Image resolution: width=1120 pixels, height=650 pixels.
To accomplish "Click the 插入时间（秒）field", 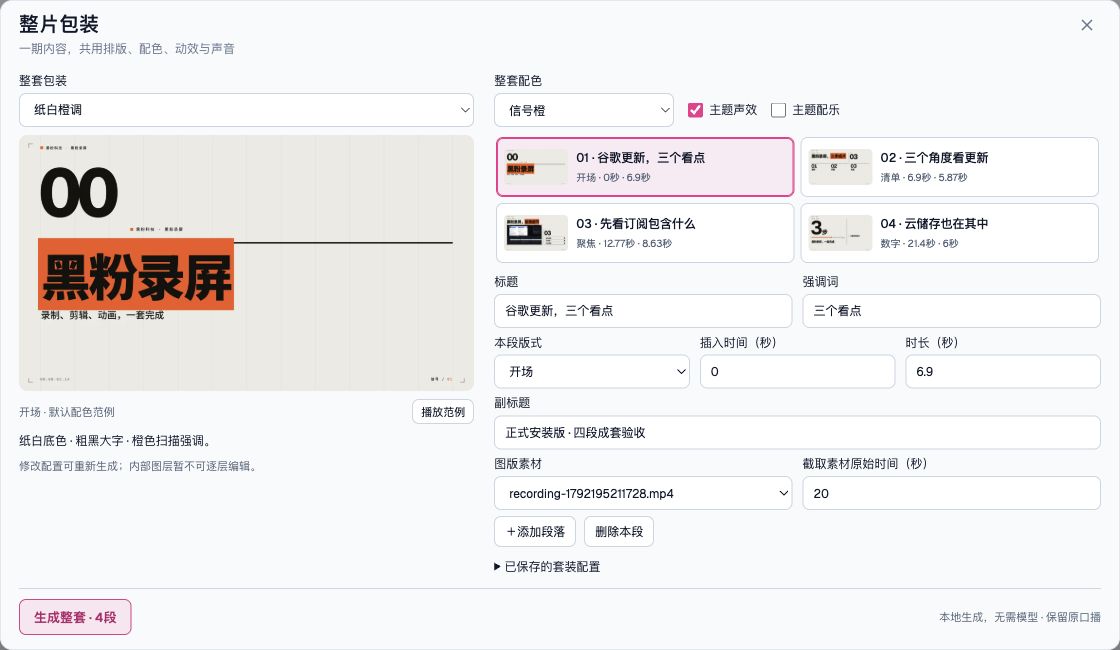I will click(797, 371).
